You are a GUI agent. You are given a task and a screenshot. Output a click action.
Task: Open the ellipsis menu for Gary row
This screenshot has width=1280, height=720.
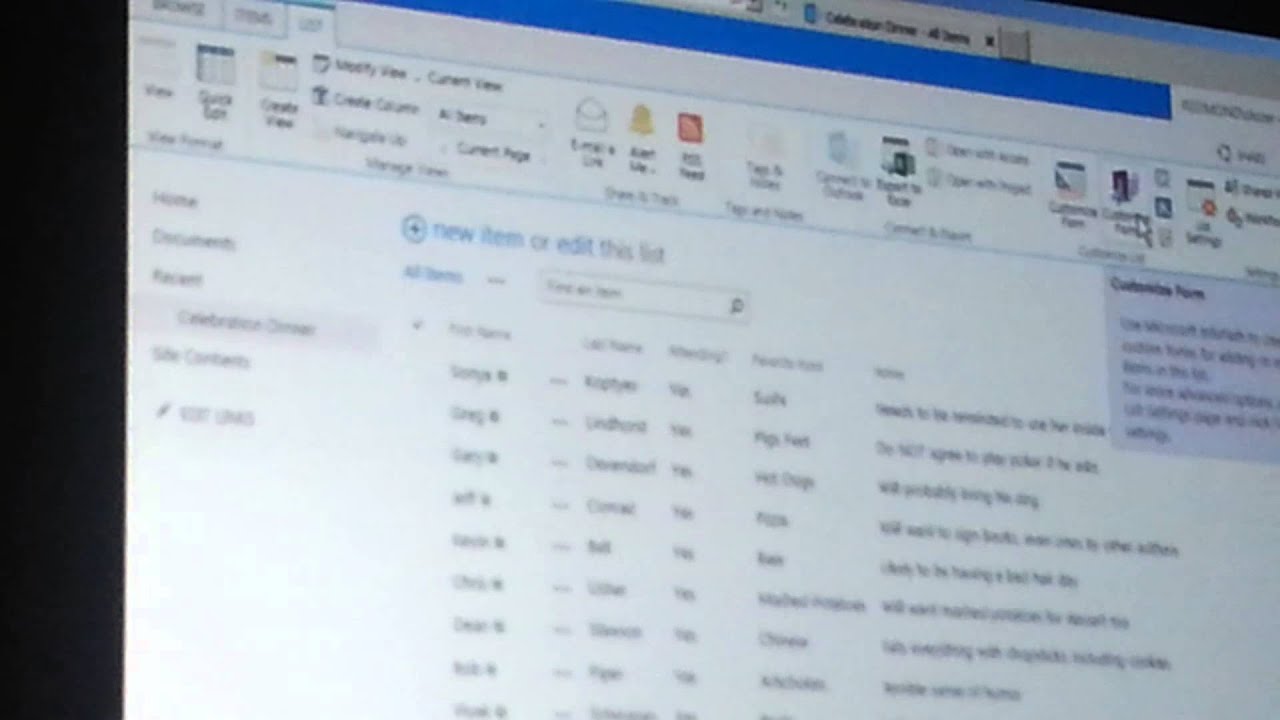[x=562, y=463]
